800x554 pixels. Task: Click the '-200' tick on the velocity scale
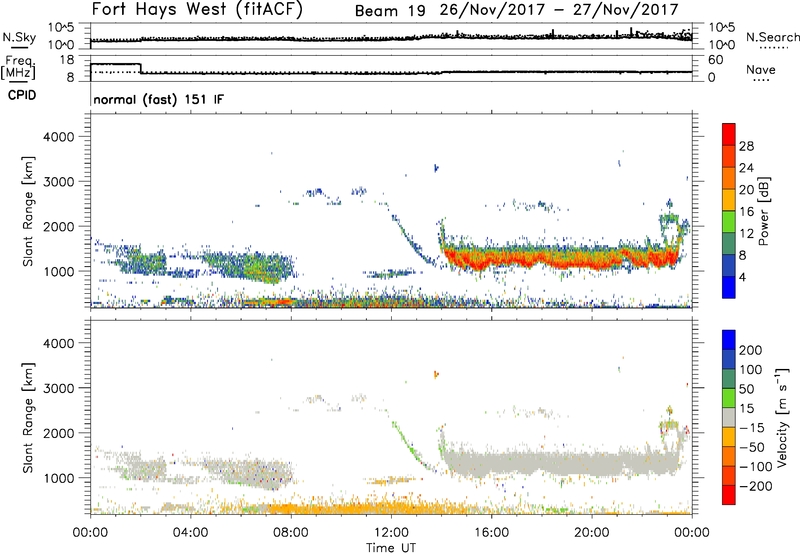coord(755,486)
